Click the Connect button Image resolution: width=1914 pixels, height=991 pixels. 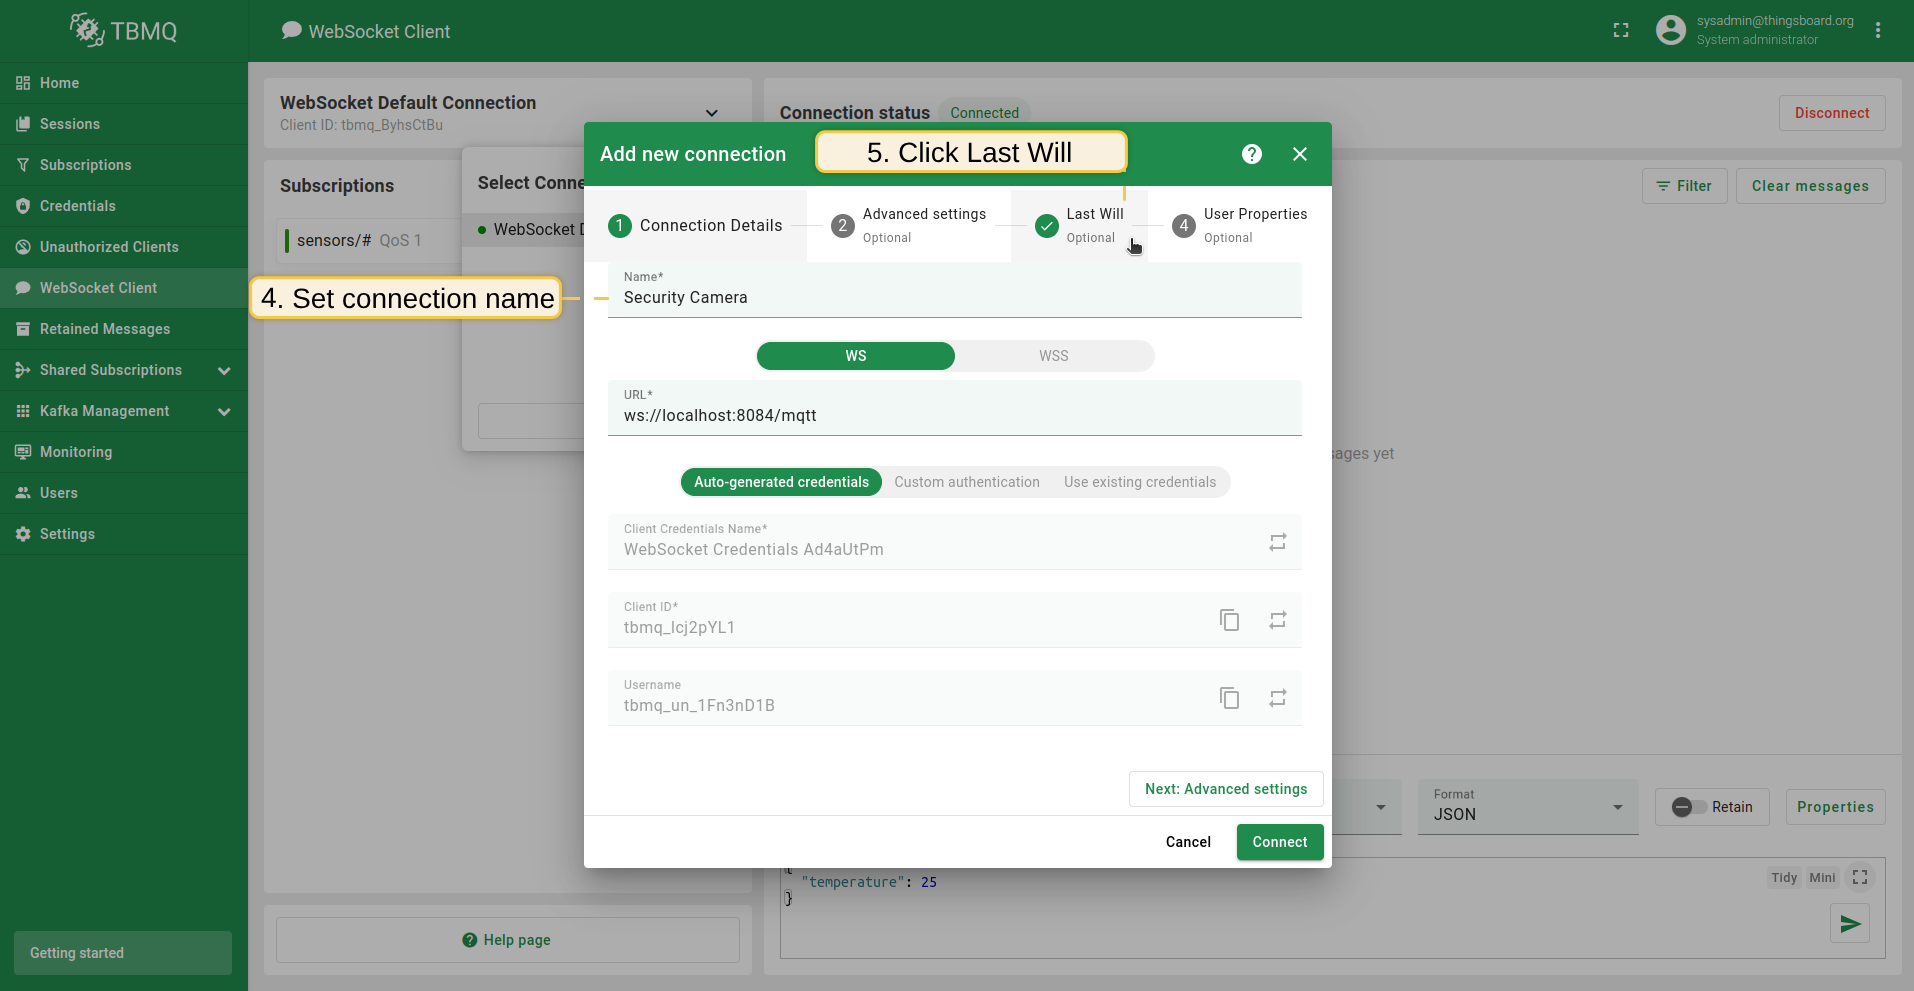[x=1279, y=842]
